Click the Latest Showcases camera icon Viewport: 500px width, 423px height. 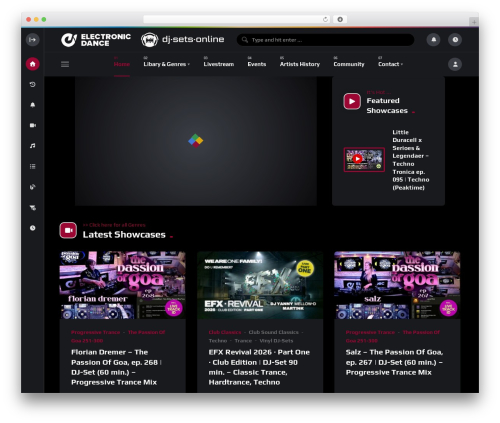68,230
